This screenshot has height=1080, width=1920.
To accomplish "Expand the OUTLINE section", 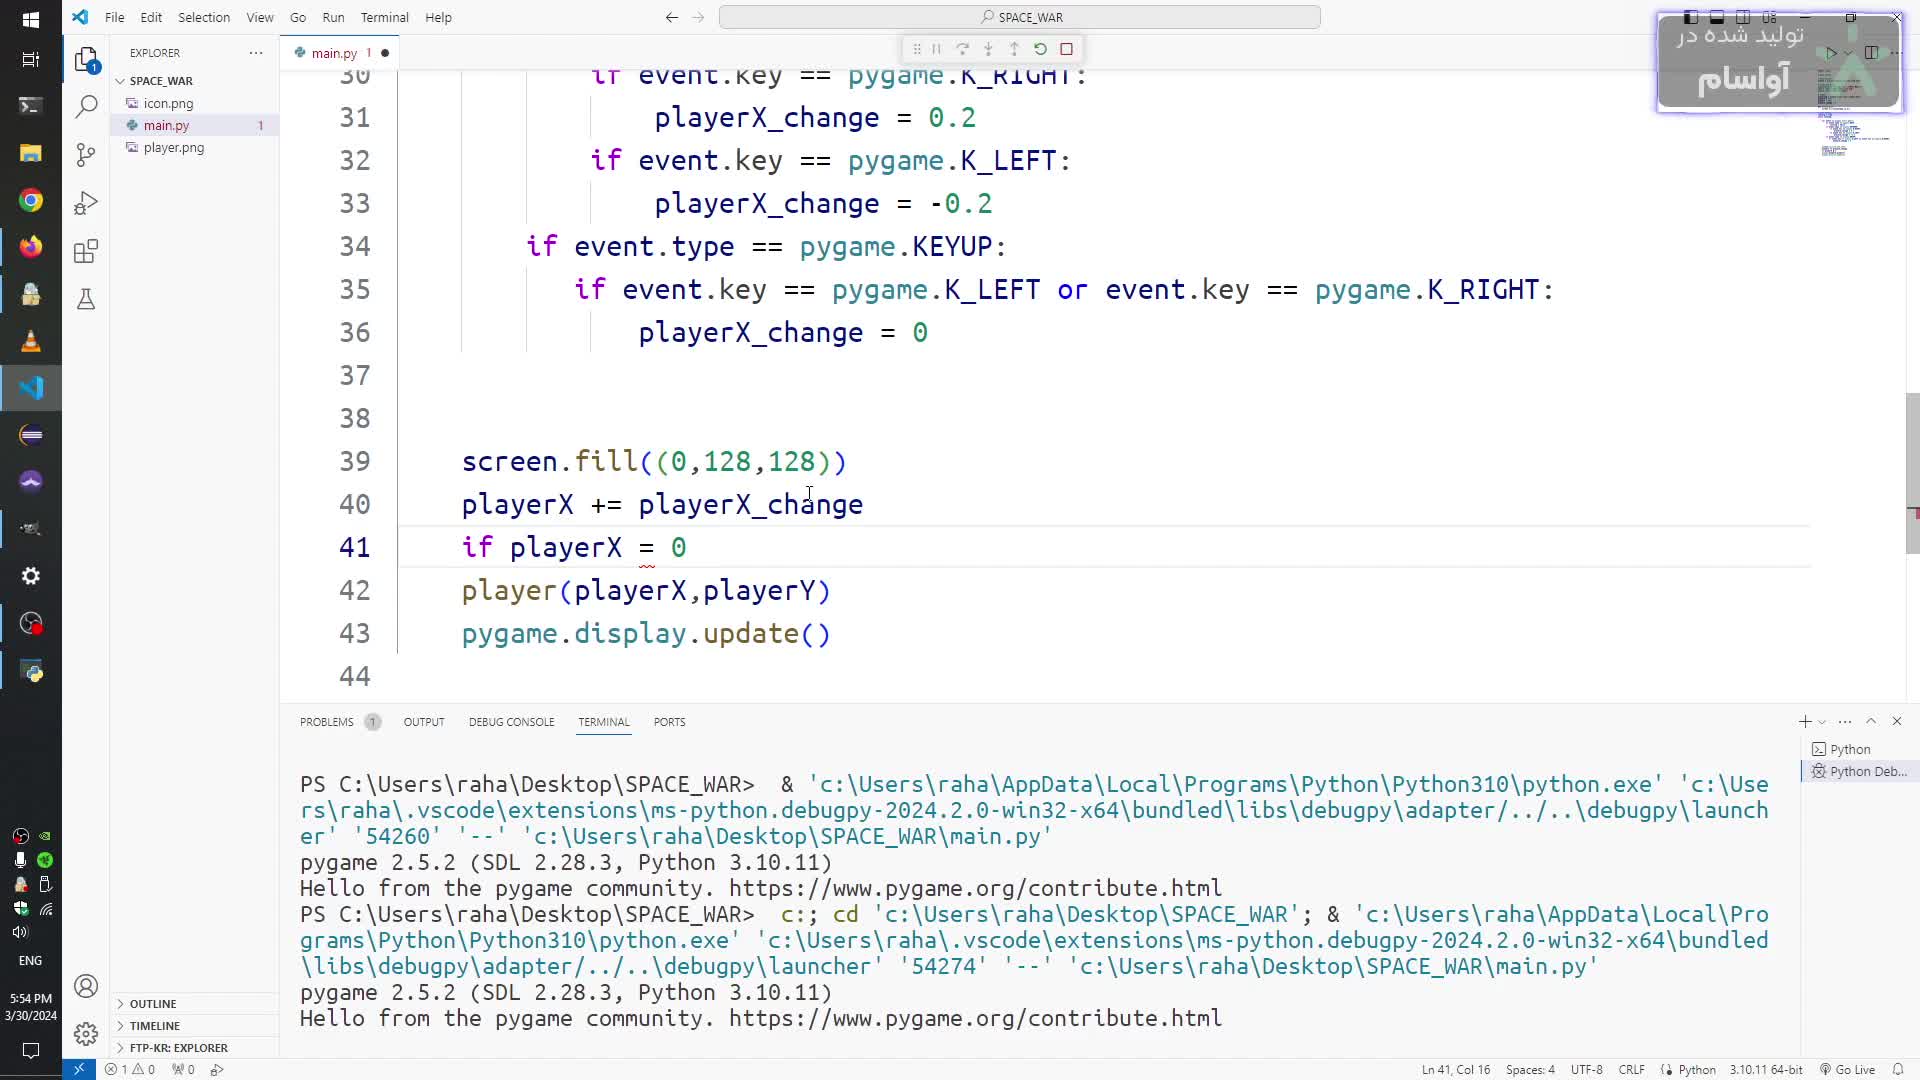I will (x=153, y=1003).
